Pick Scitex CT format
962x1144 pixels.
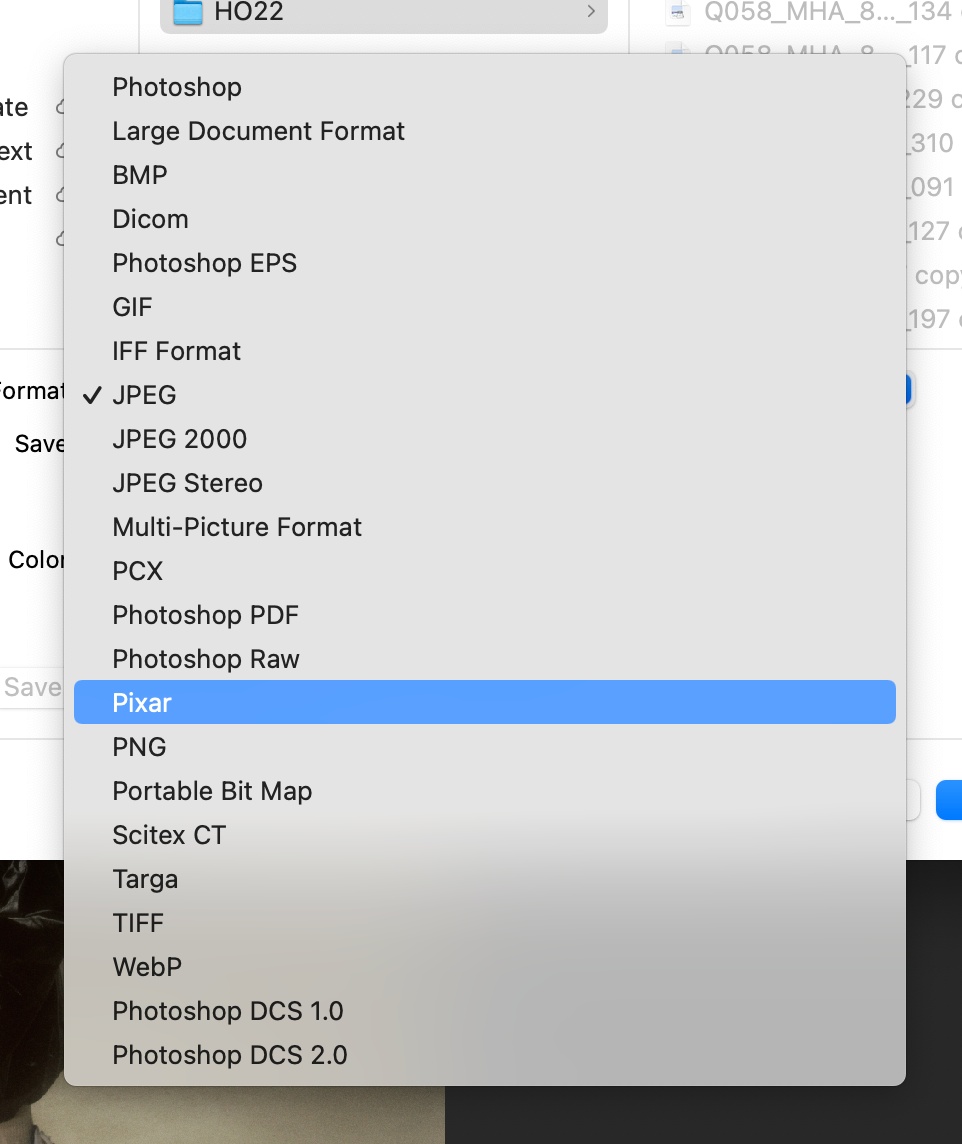click(484, 835)
